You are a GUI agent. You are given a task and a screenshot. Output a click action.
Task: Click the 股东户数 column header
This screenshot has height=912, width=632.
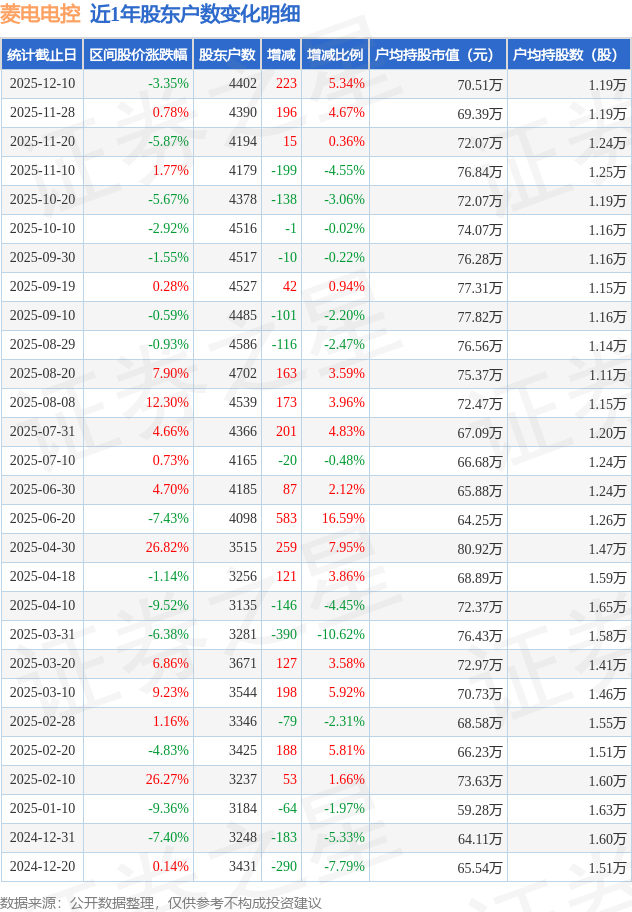click(227, 55)
